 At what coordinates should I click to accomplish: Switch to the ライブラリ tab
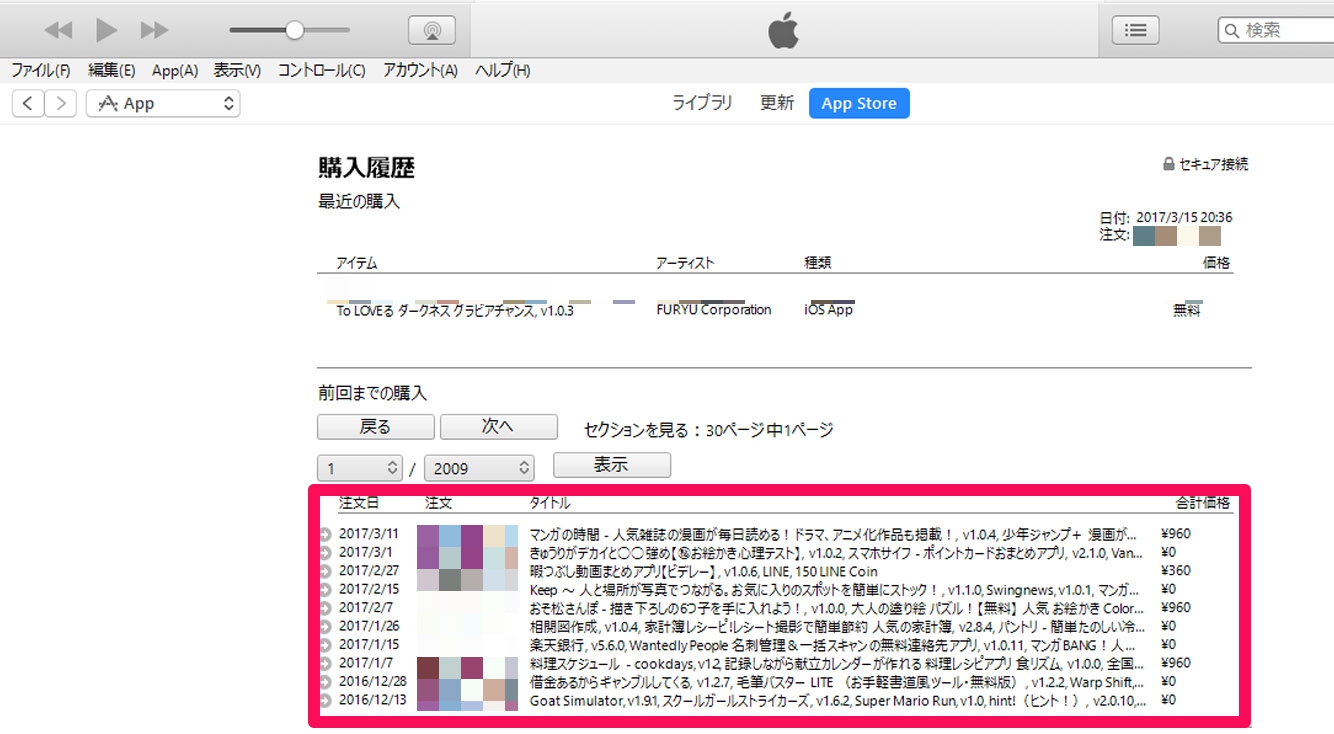point(702,103)
